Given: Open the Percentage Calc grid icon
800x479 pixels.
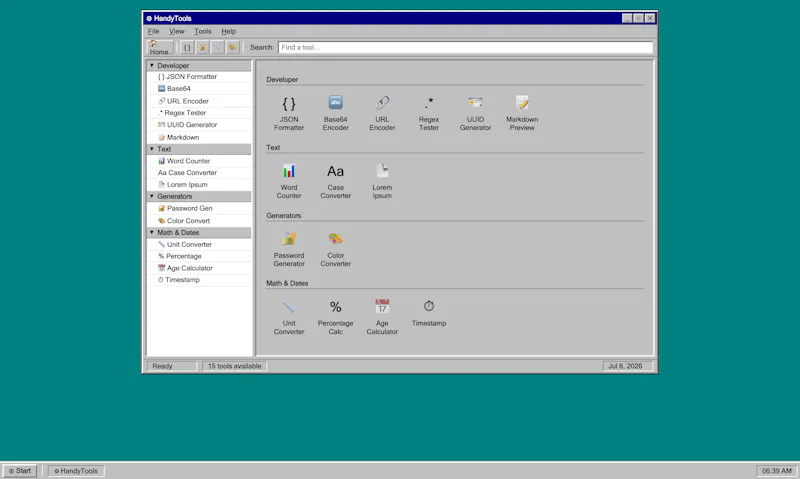Looking at the screenshot, I should (x=335, y=317).
